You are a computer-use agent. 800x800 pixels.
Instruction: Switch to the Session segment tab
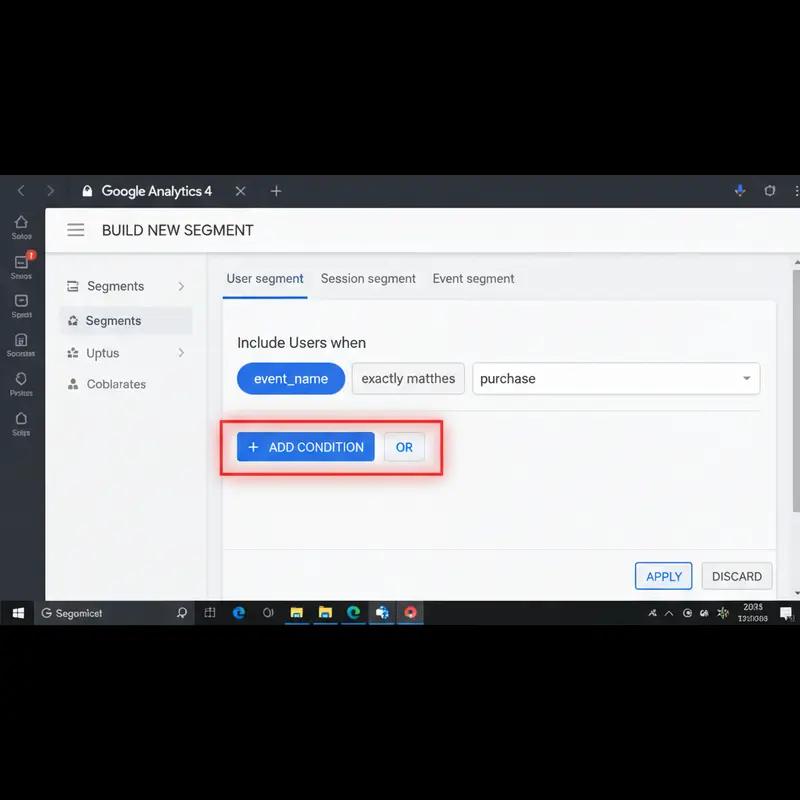click(368, 279)
